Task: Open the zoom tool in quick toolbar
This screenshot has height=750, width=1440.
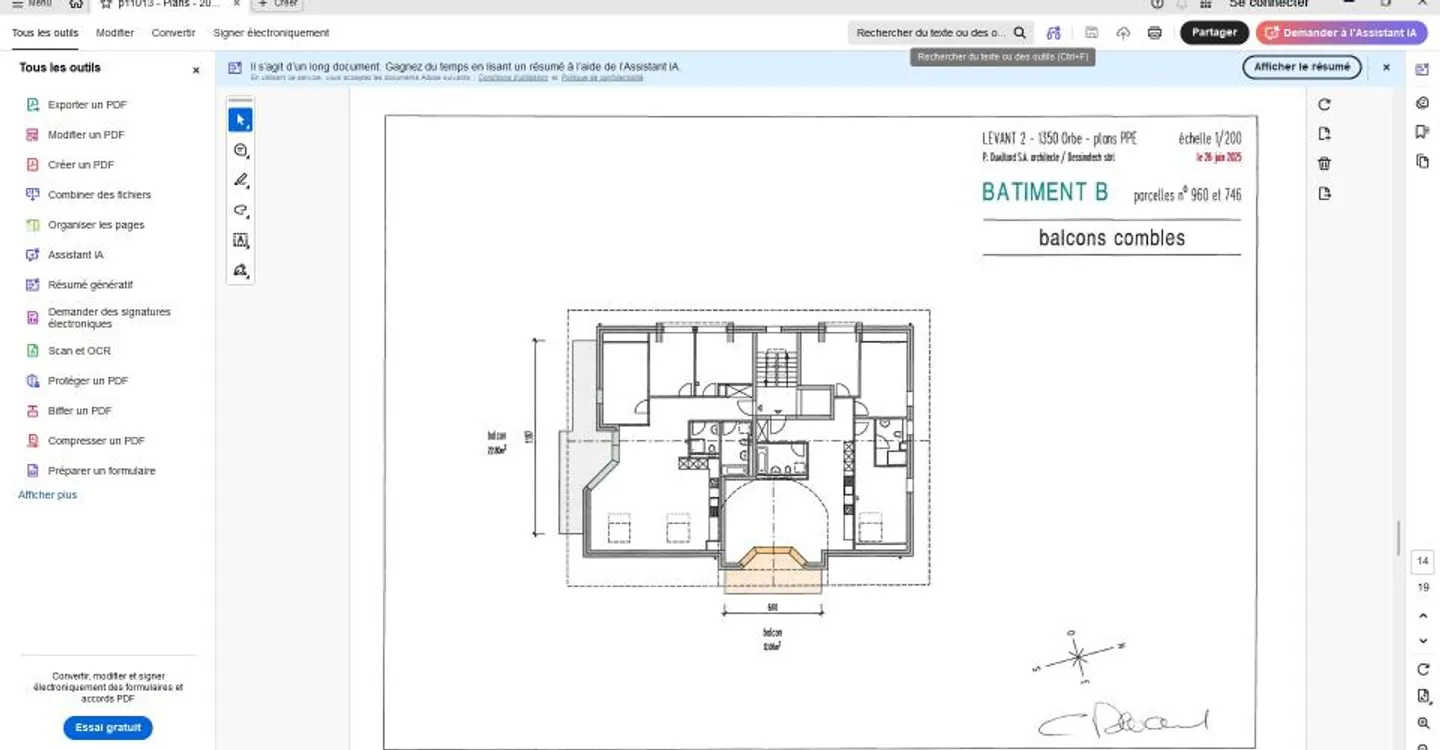Action: click(x=240, y=151)
